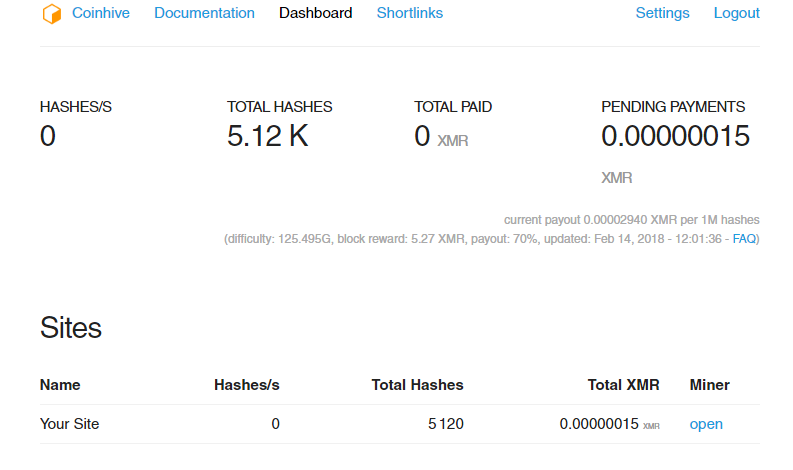
Task: Go to the Documentation page
Action: (x=204, y=13)
